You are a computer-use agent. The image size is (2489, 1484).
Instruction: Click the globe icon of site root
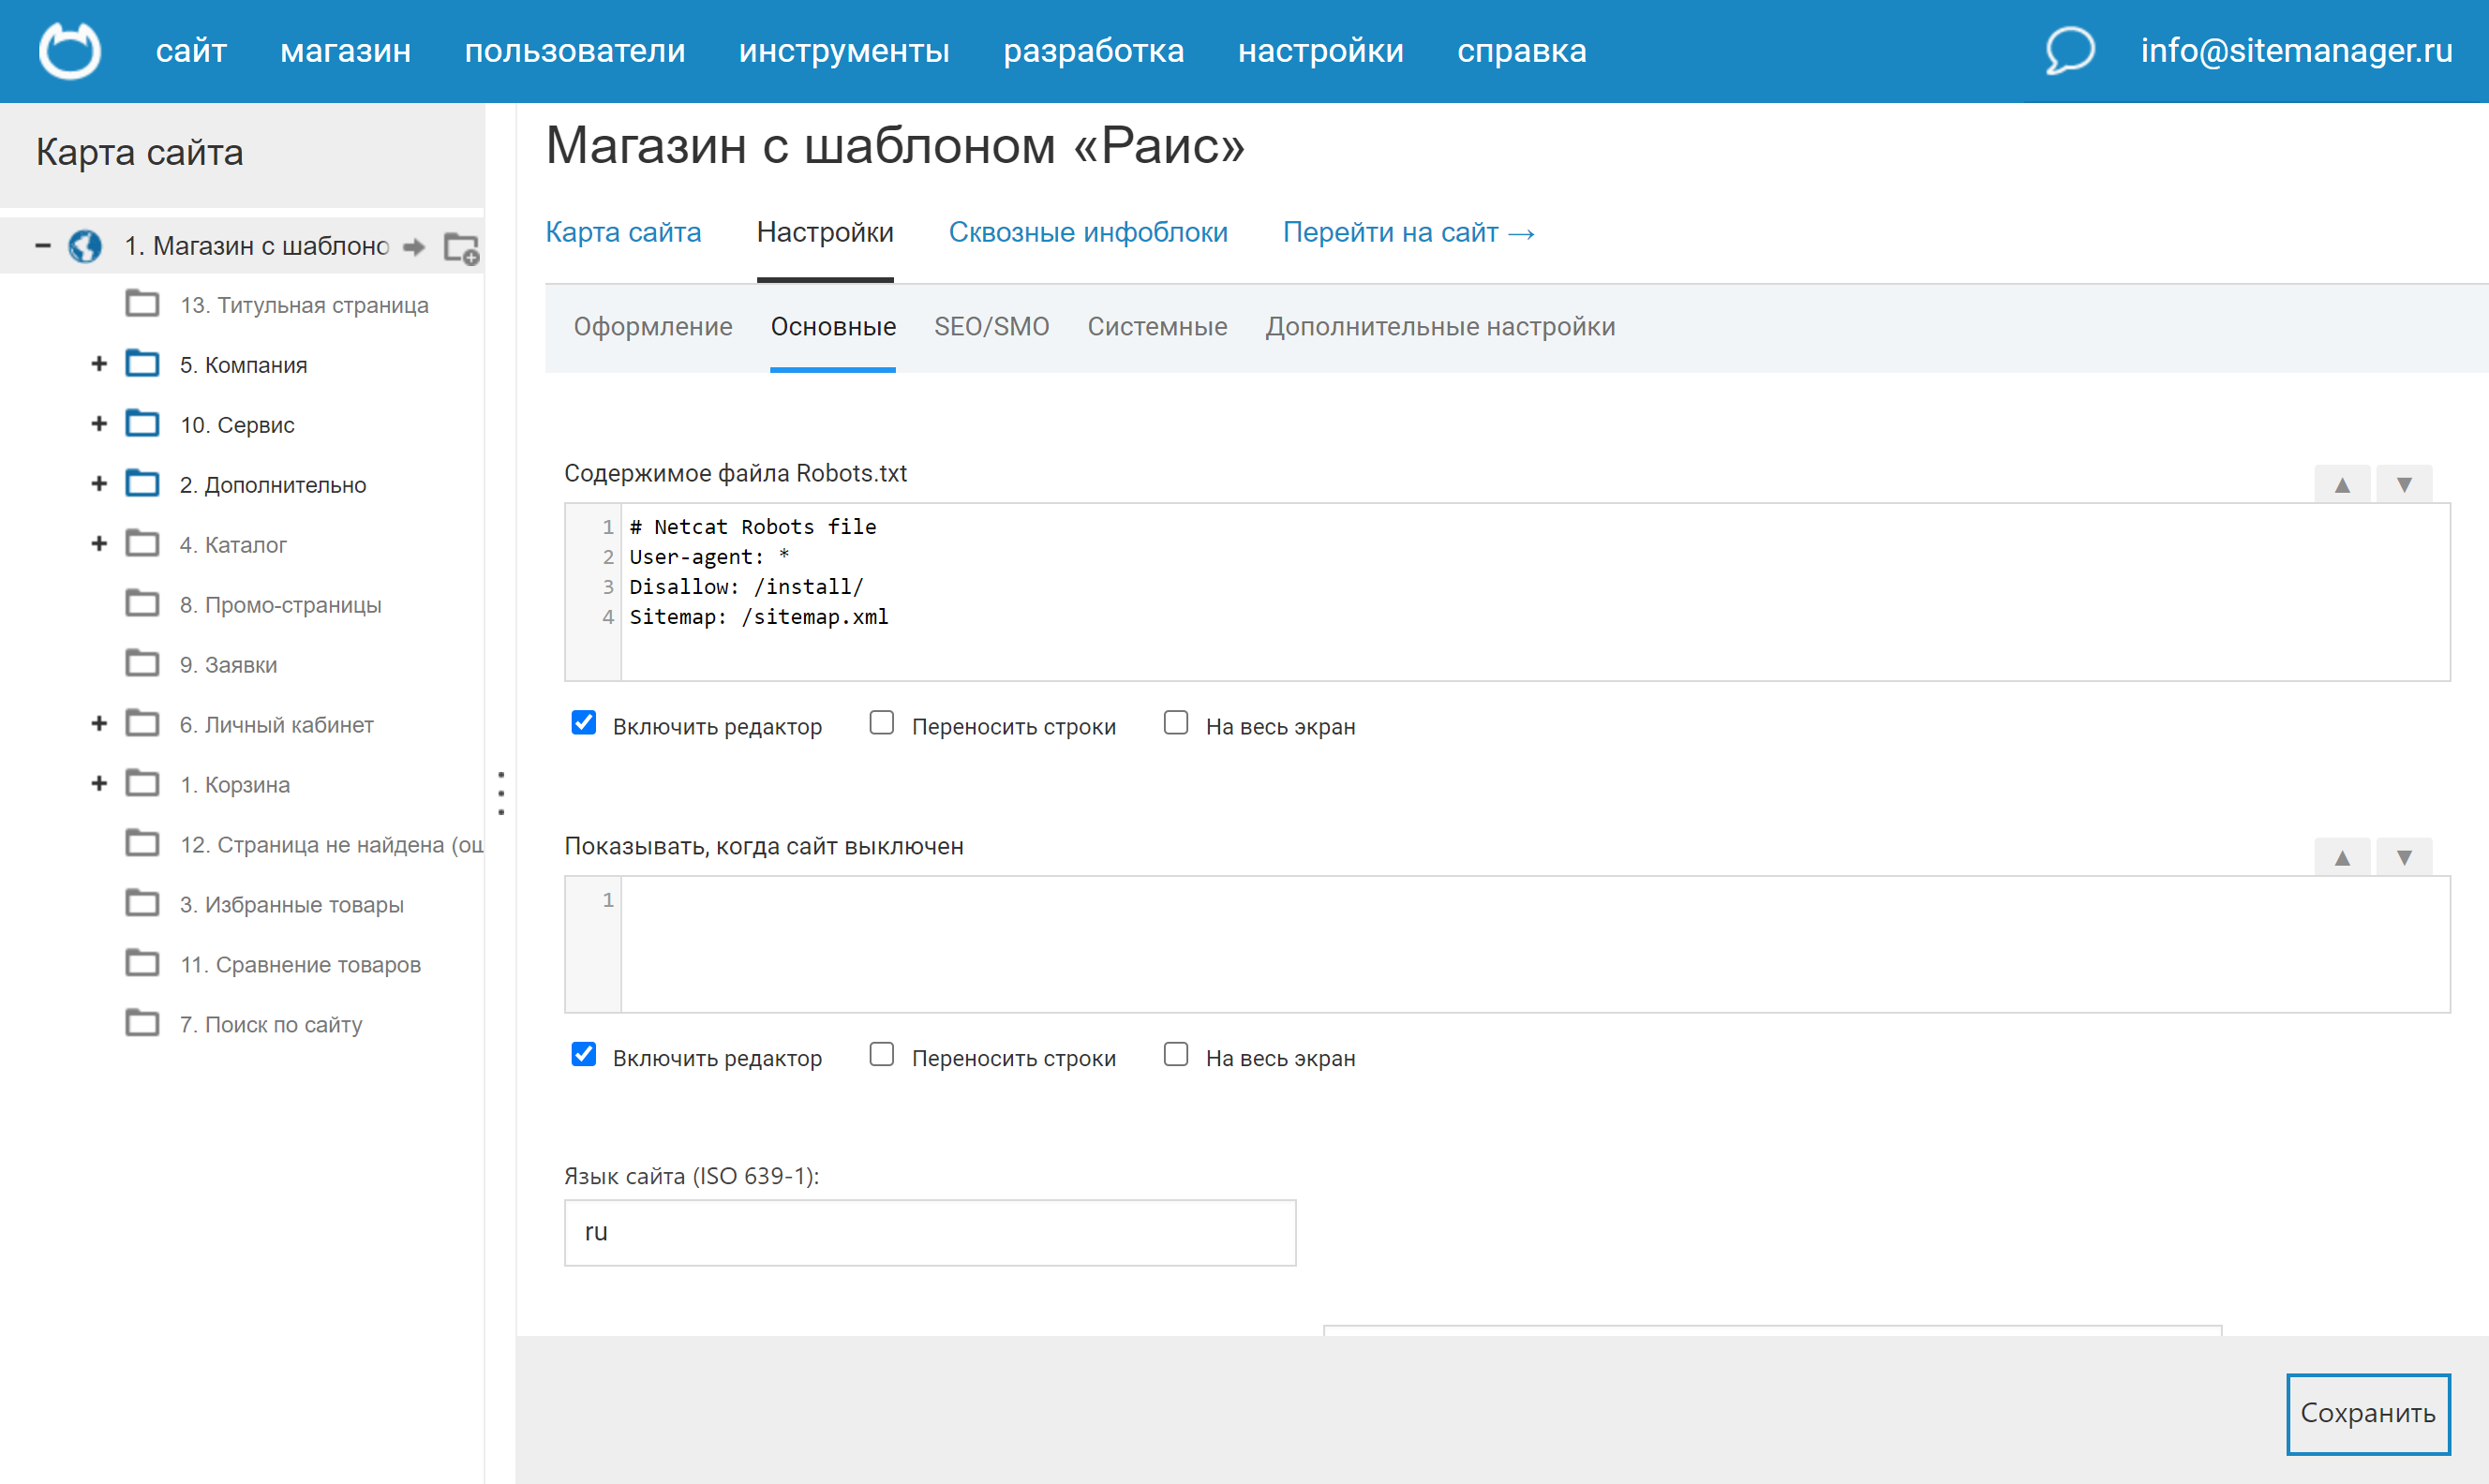point(85,246)
